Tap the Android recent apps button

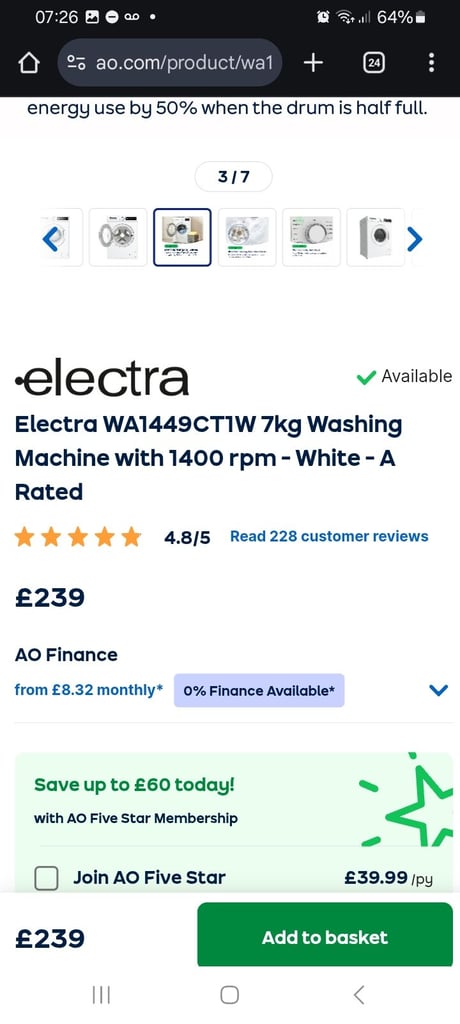(x=101, y=995)
